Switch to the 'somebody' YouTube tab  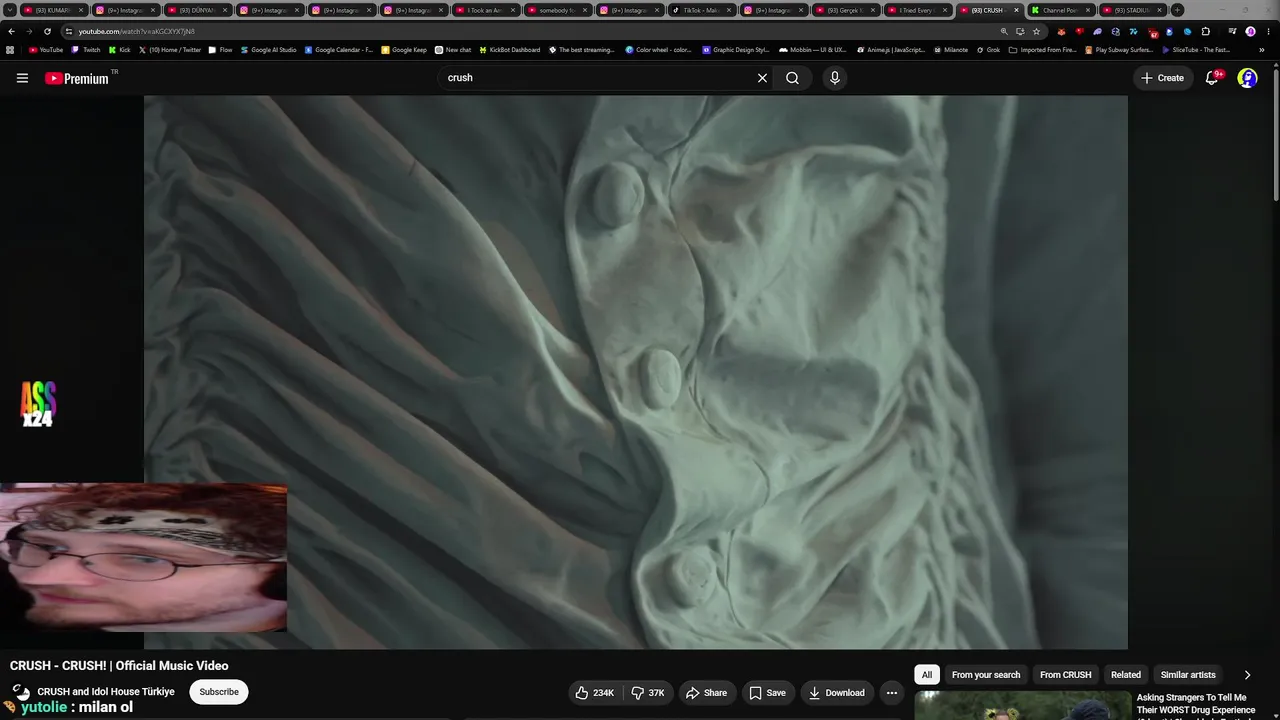click(x=557, y=10)
